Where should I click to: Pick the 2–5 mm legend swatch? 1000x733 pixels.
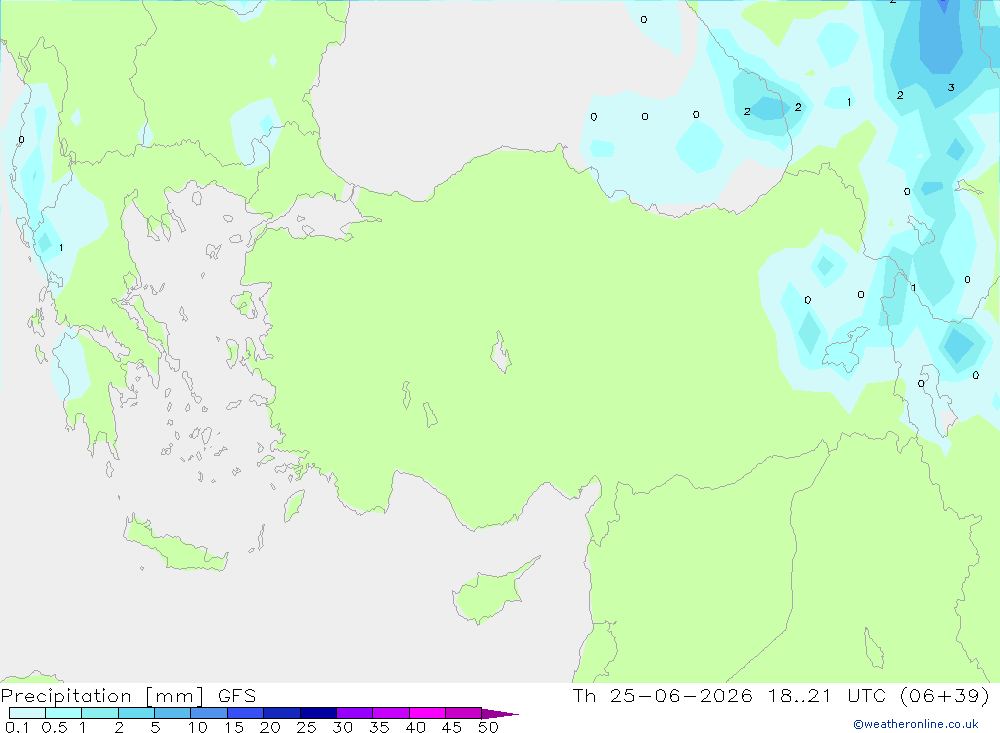(x=136, y=713)
